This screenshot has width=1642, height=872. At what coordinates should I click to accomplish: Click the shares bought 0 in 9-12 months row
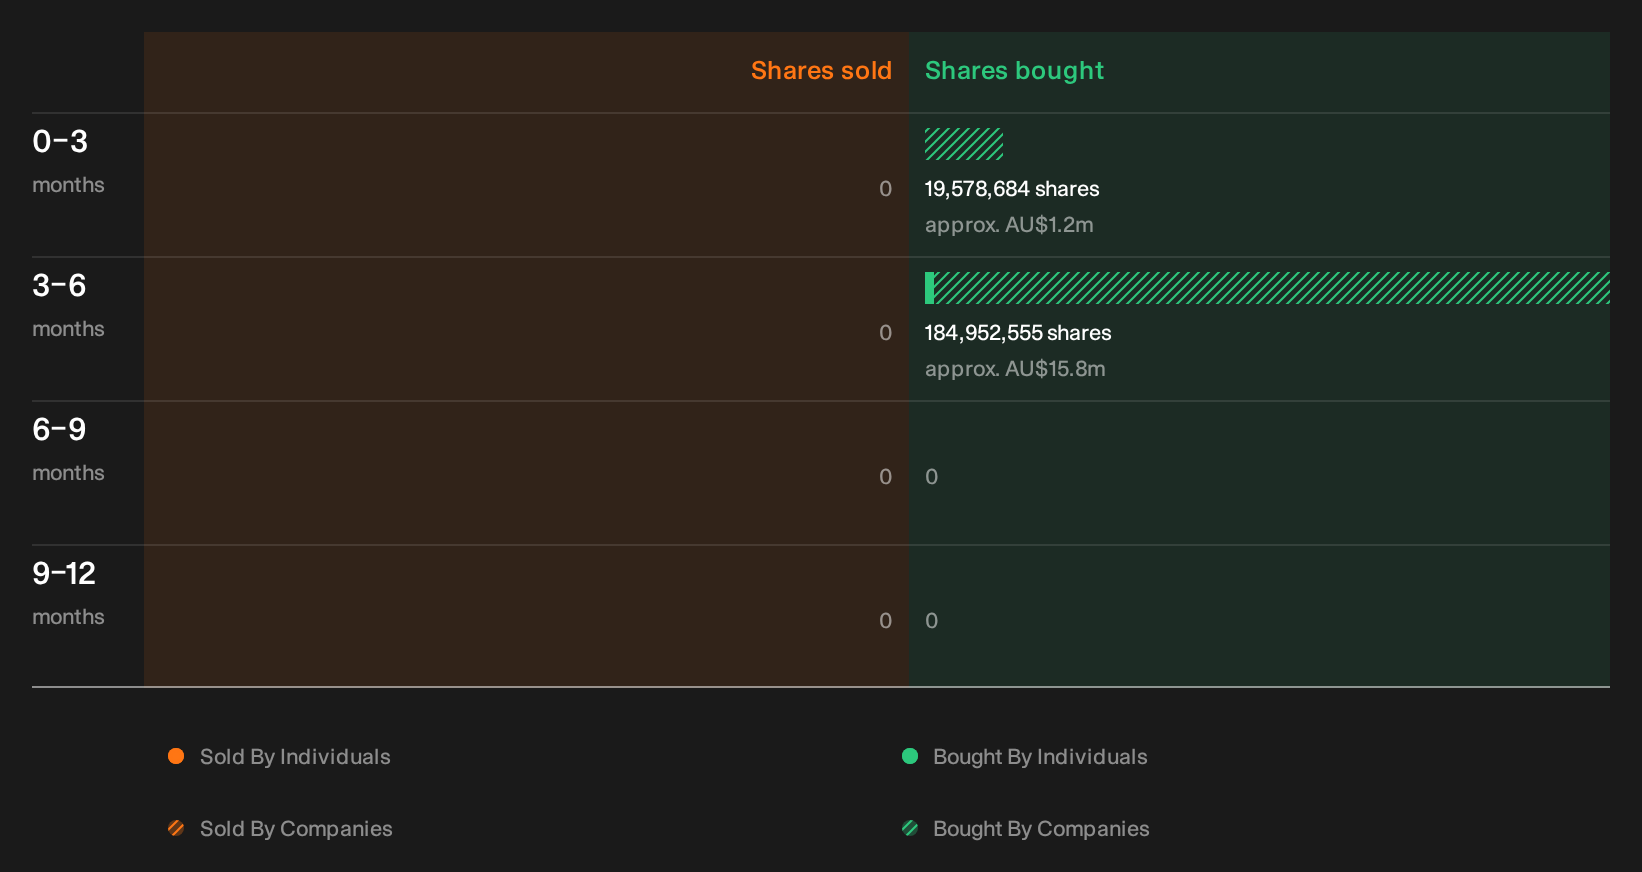coord(931,621)
